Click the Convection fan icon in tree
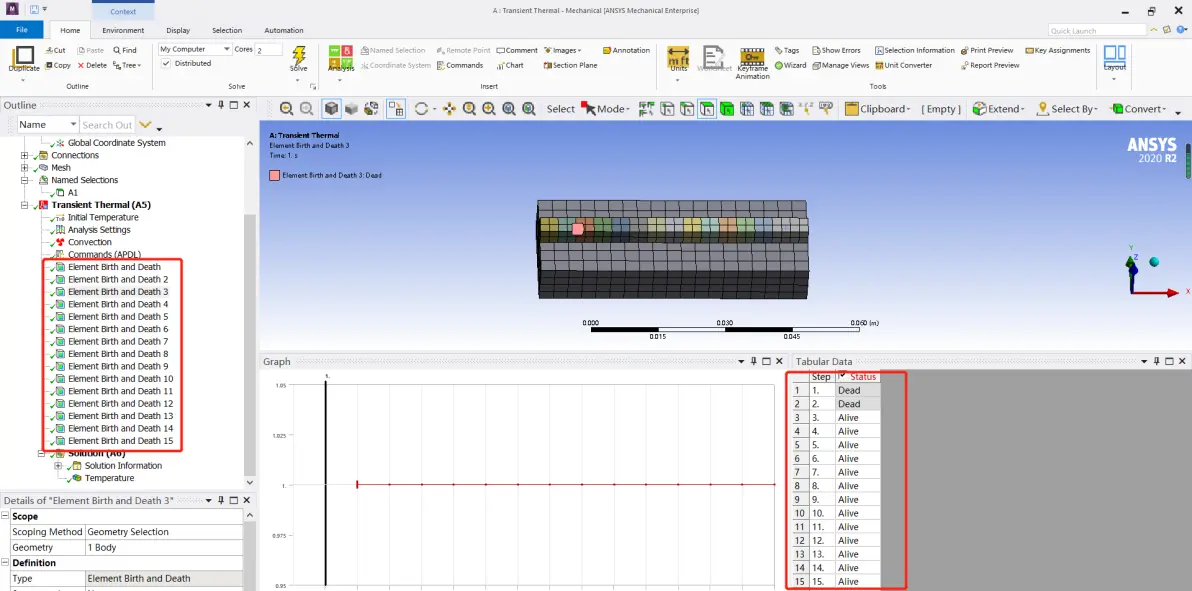Screen dimensions: 1192x591 (62, 242)
